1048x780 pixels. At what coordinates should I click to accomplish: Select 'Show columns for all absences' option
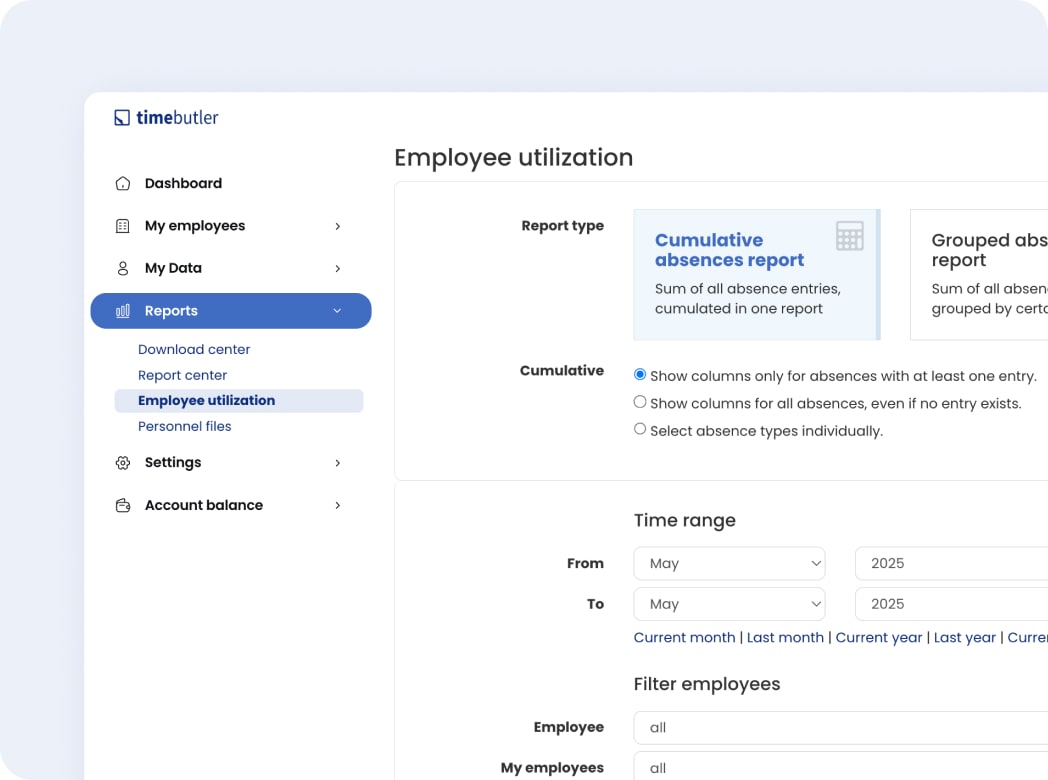[640, 402]
